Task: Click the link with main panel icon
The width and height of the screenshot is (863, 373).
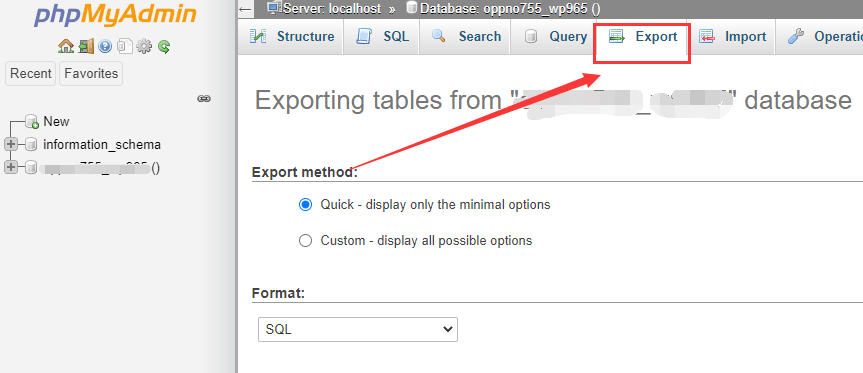Action: coord(204,98)
